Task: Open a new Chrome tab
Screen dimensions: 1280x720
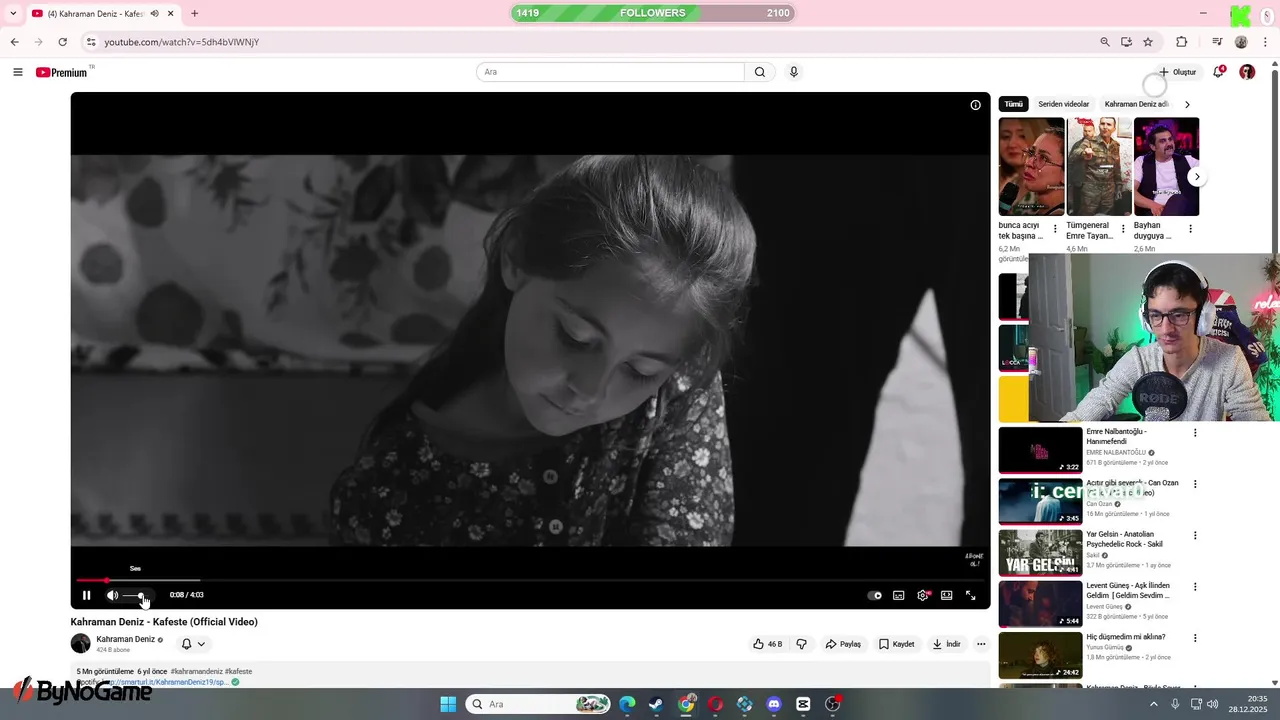Action: click(194, 14)
